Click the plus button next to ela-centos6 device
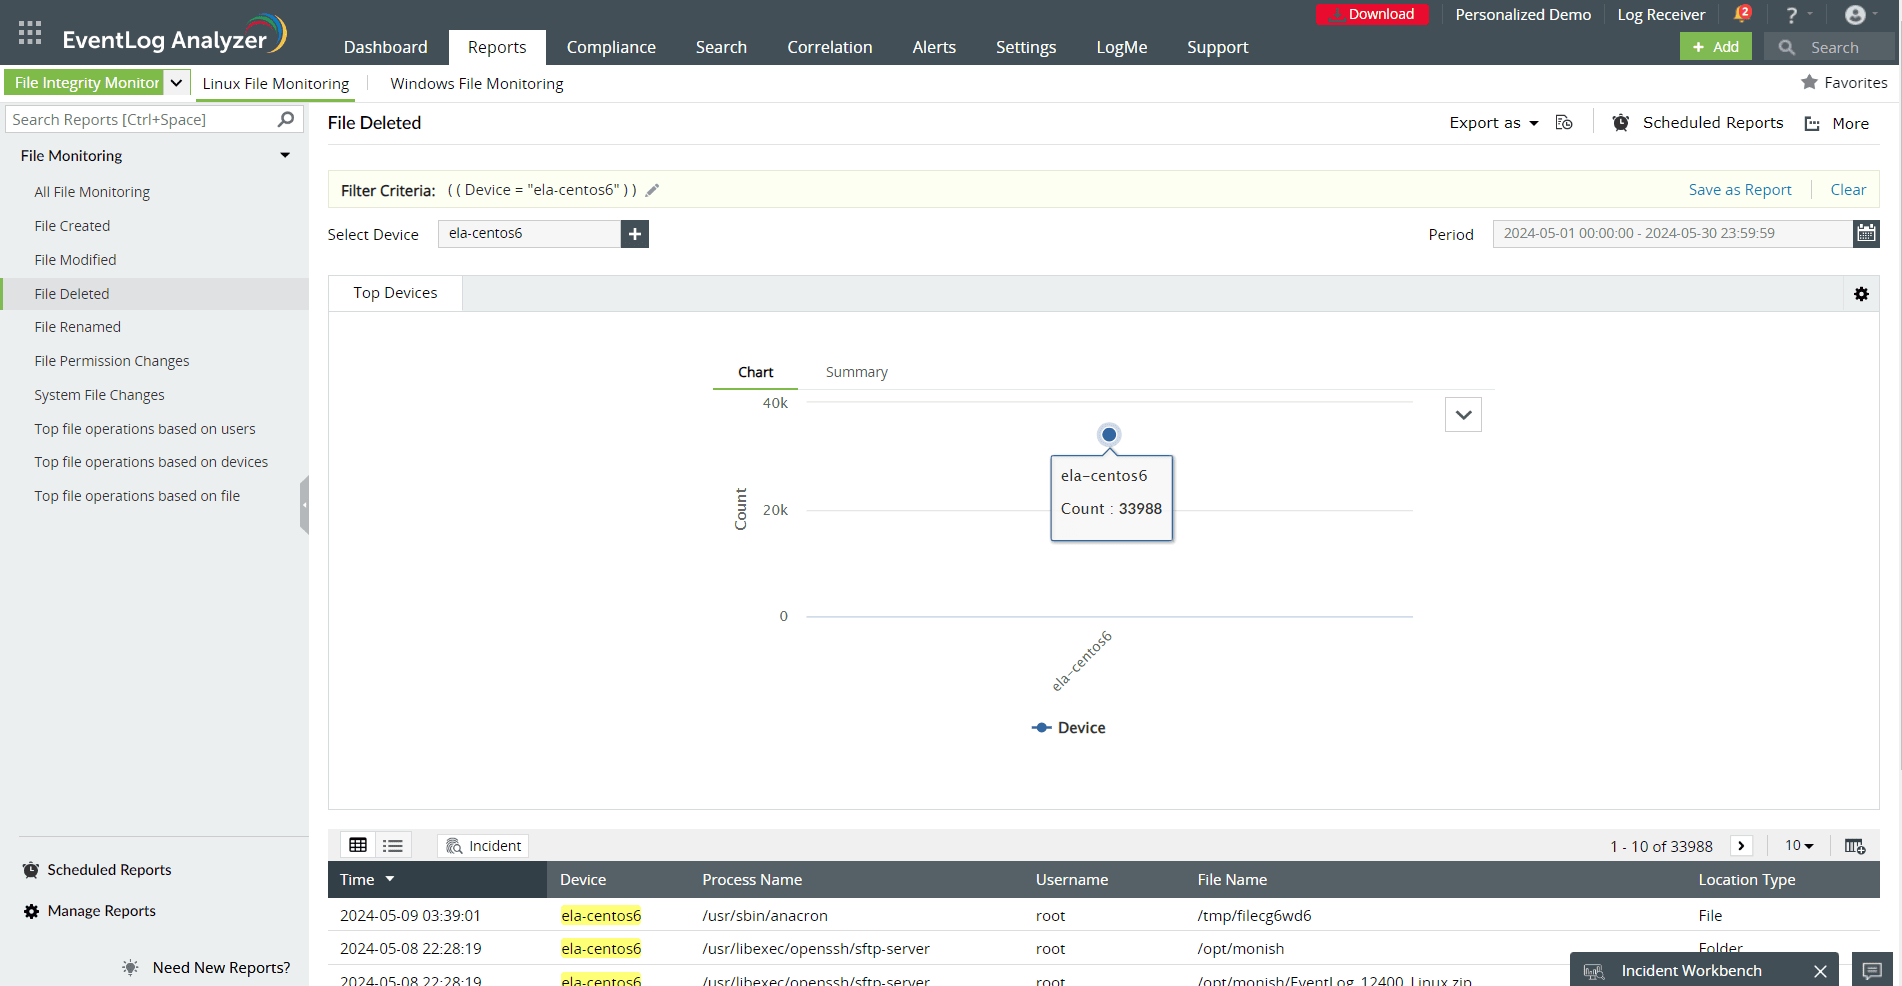The height and width of the screenshot is (986, 1902). click(x=635, y=234)
